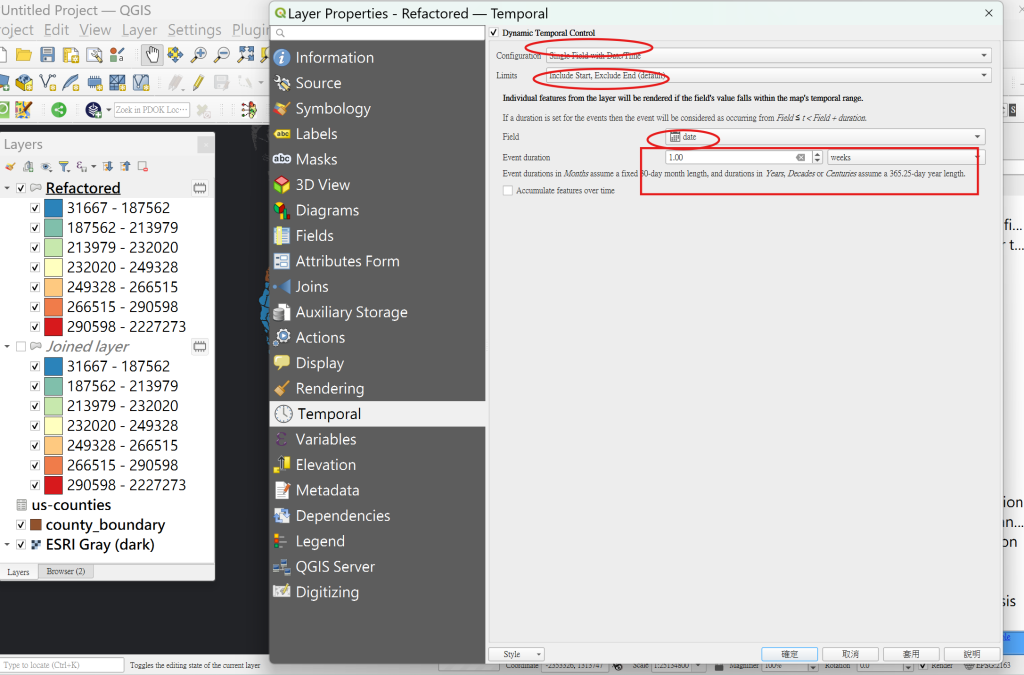Toggle ESRI Gray (dark) layer checkbox
The image size is (1024, 675).
point(21,544)
